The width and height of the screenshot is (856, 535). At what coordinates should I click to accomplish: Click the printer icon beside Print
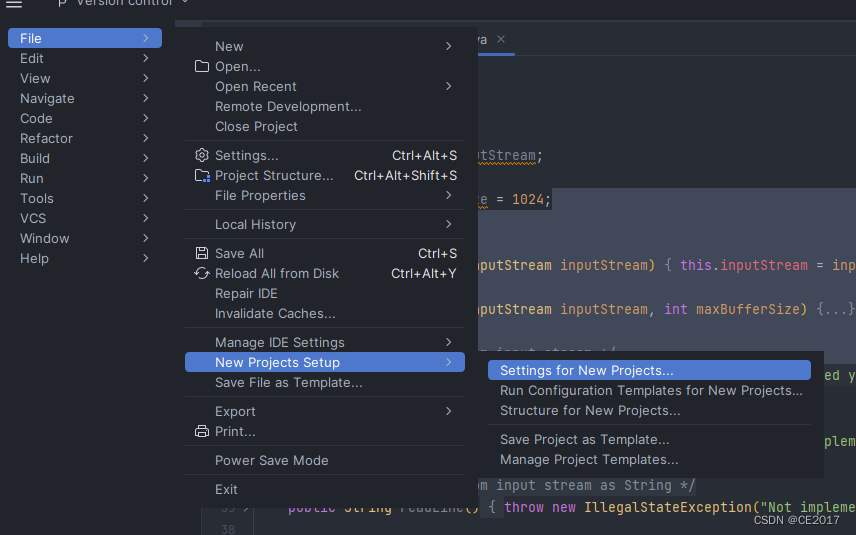(202, 432)
